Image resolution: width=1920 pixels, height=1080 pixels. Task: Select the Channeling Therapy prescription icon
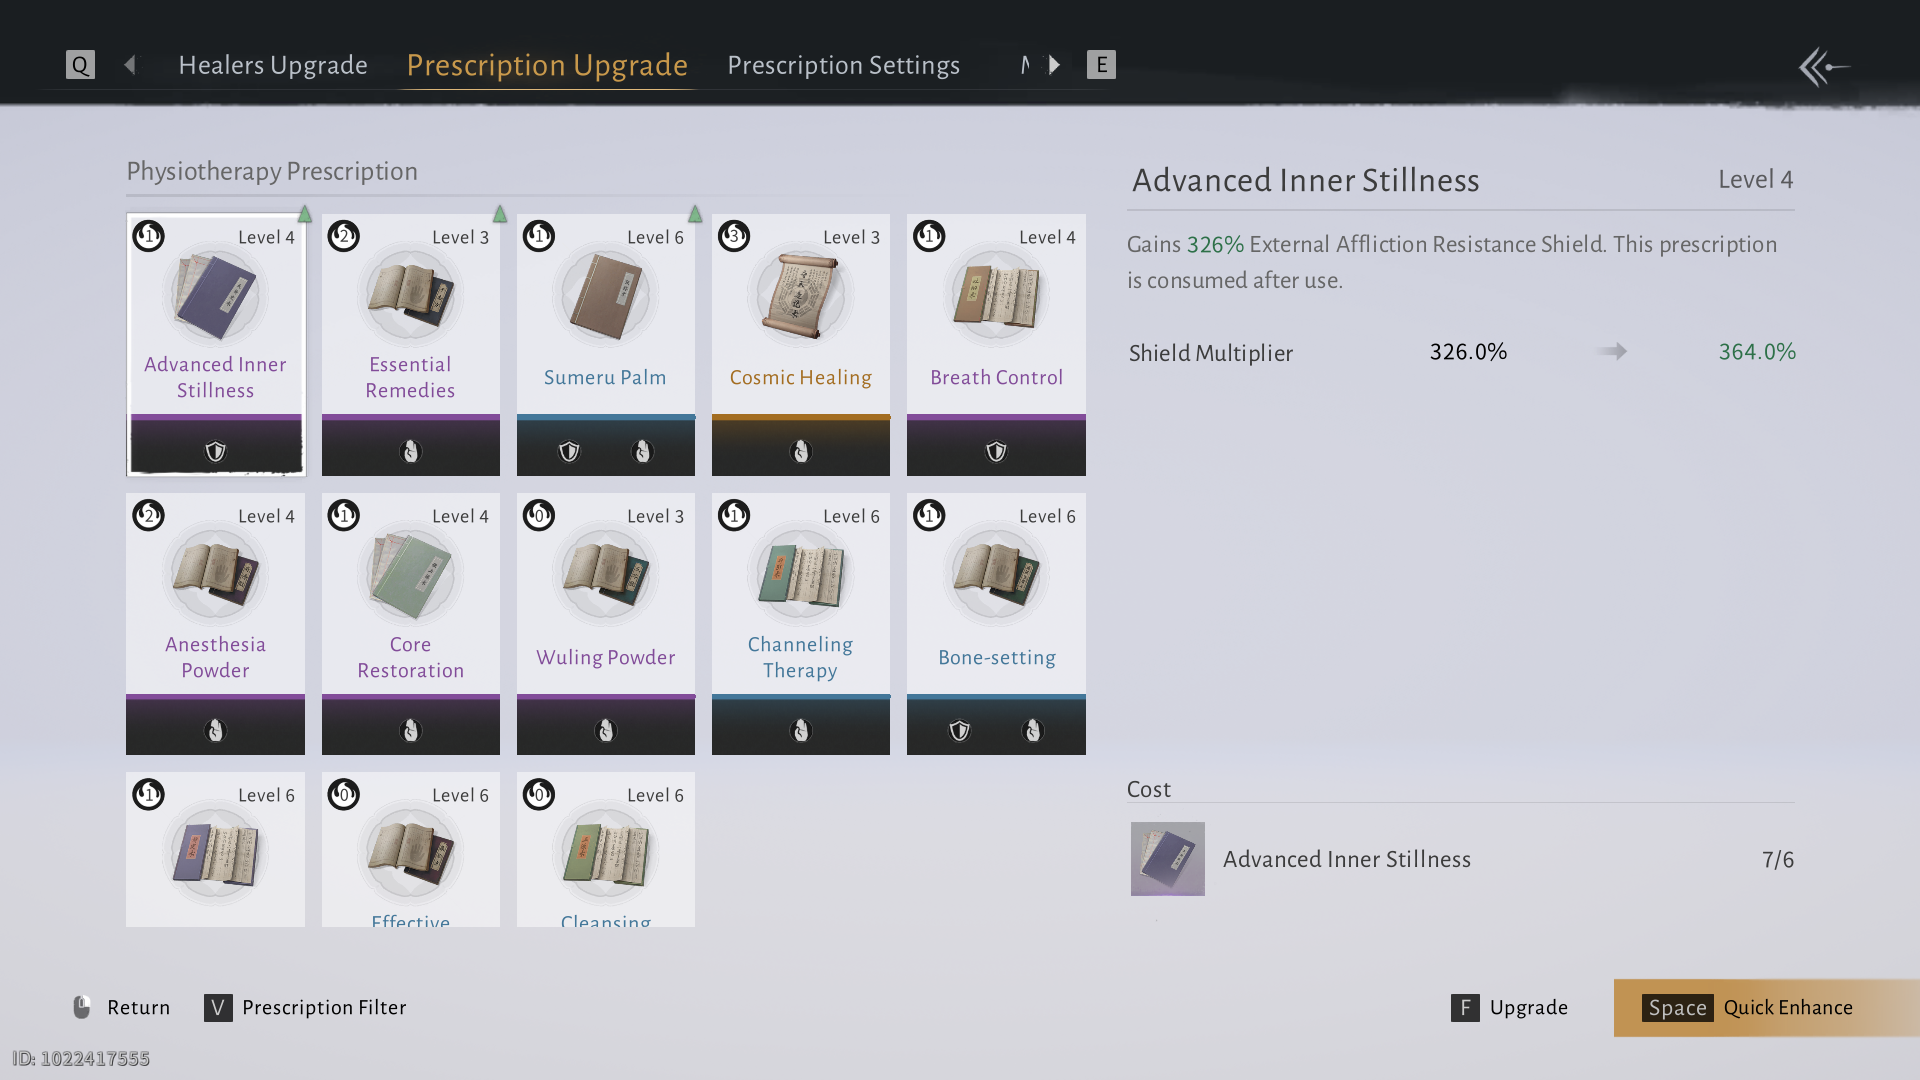(800, 576)
